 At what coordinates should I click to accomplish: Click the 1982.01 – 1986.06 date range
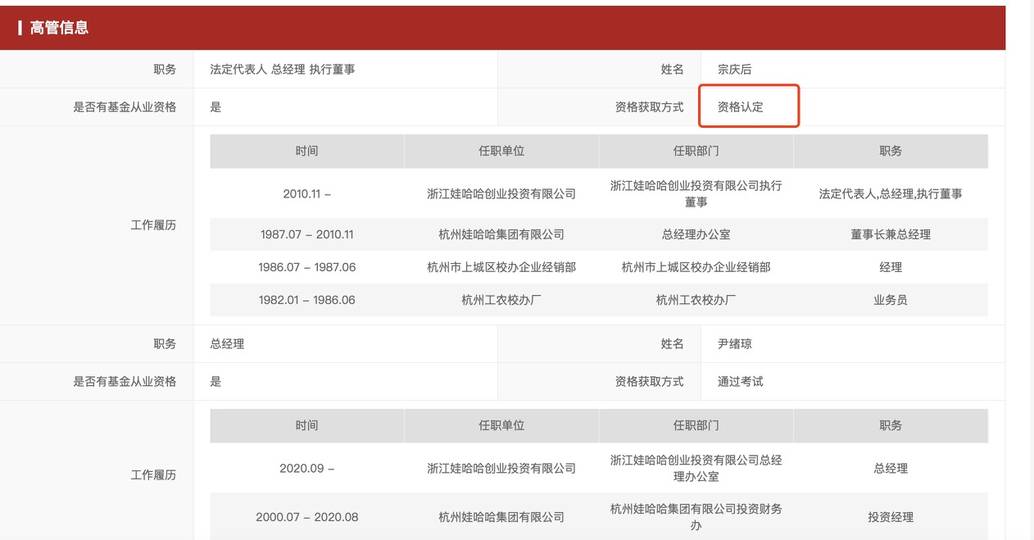(x=307, y=300)
